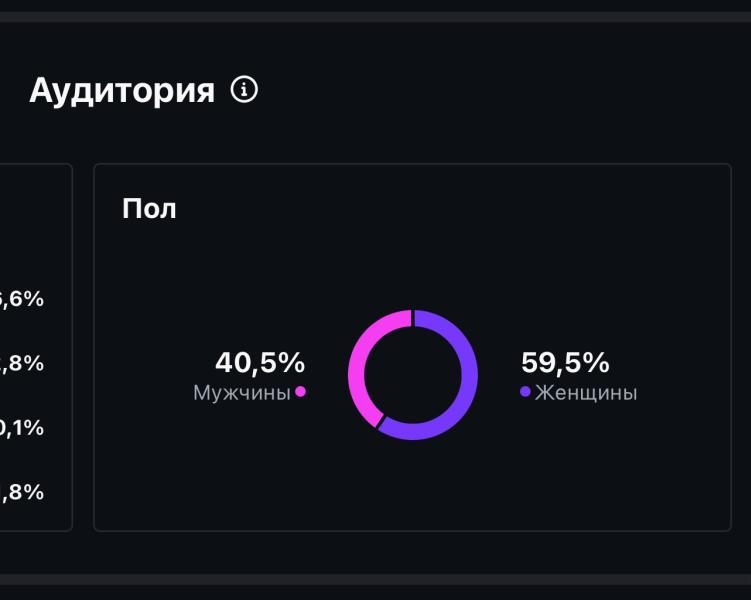This screenshot has width=751, height=600.
Task: Click the top divider bar above Аудитория
Action: pyautogui.click(x=376, y=17)
